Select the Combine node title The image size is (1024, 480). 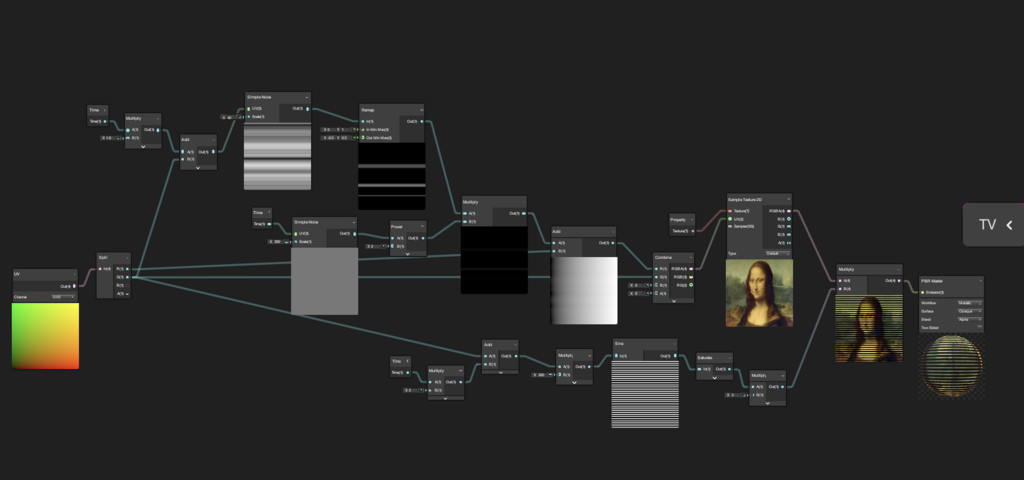[664, 258]
